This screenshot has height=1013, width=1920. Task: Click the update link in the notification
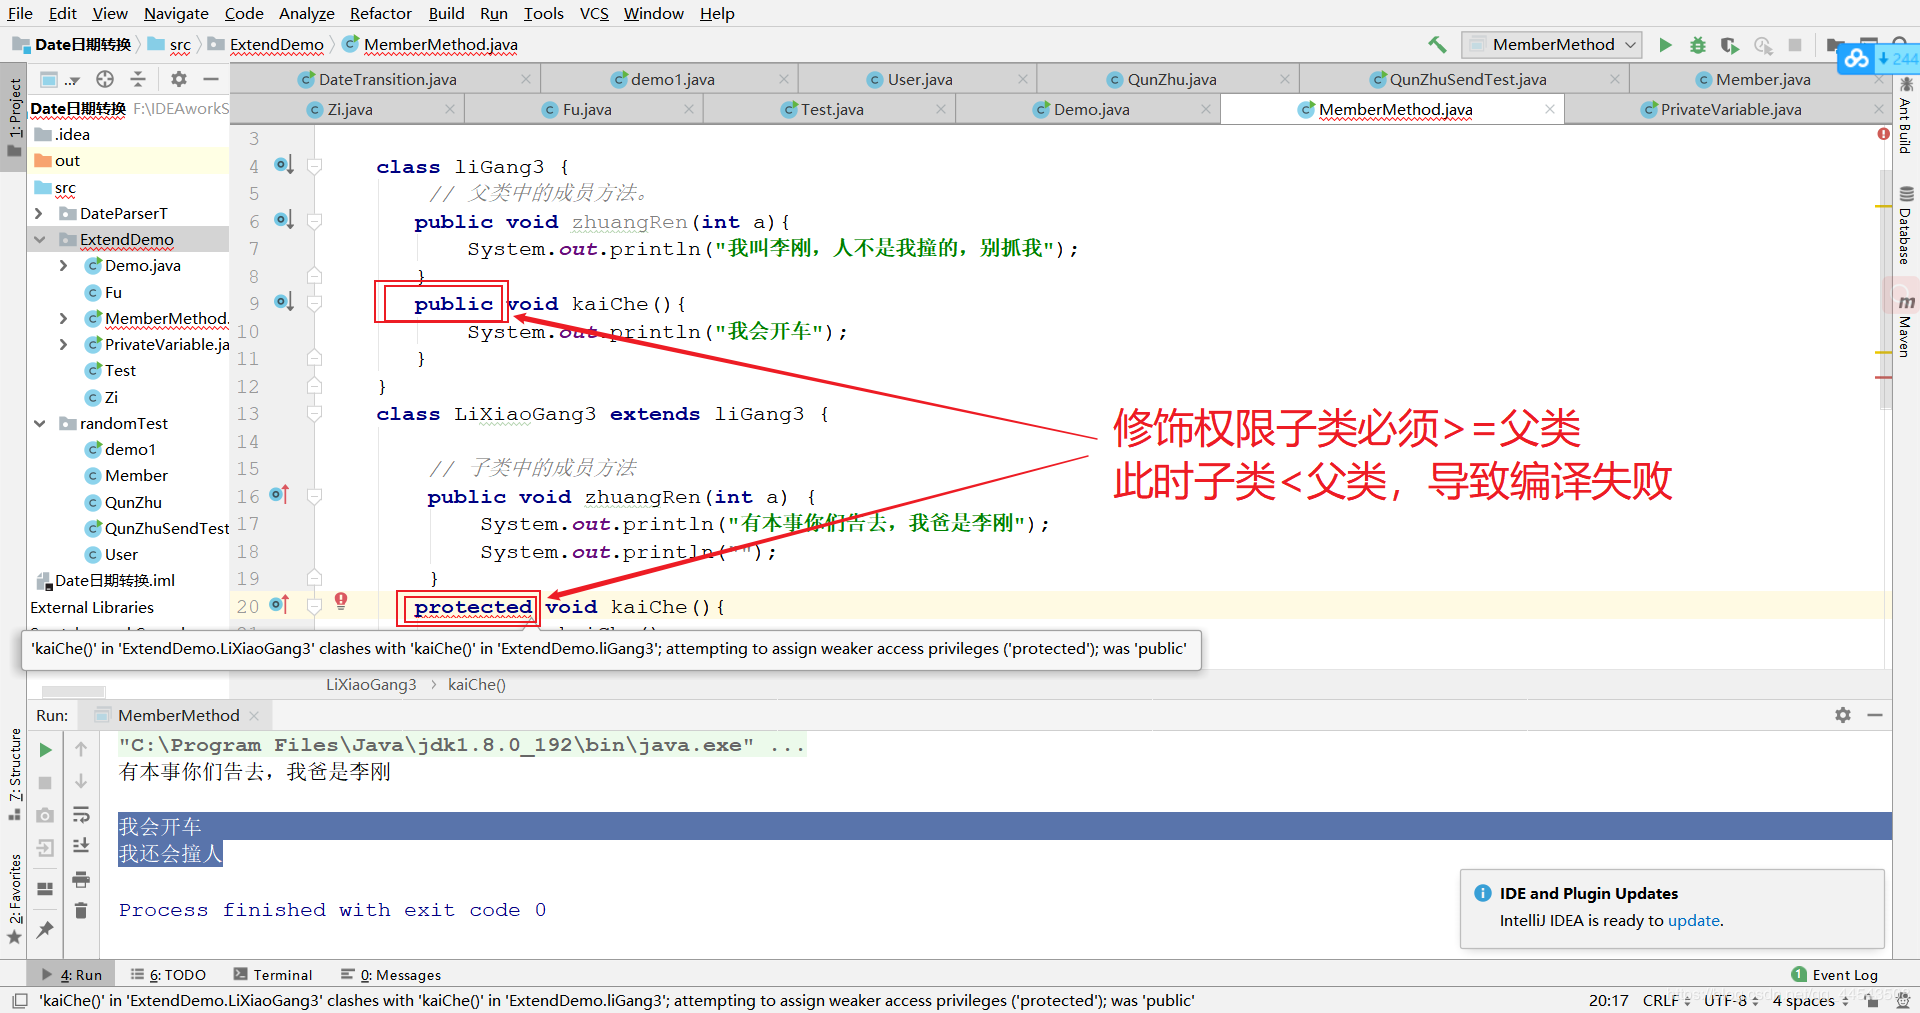pyautogui.click(x=1693, y=920)
